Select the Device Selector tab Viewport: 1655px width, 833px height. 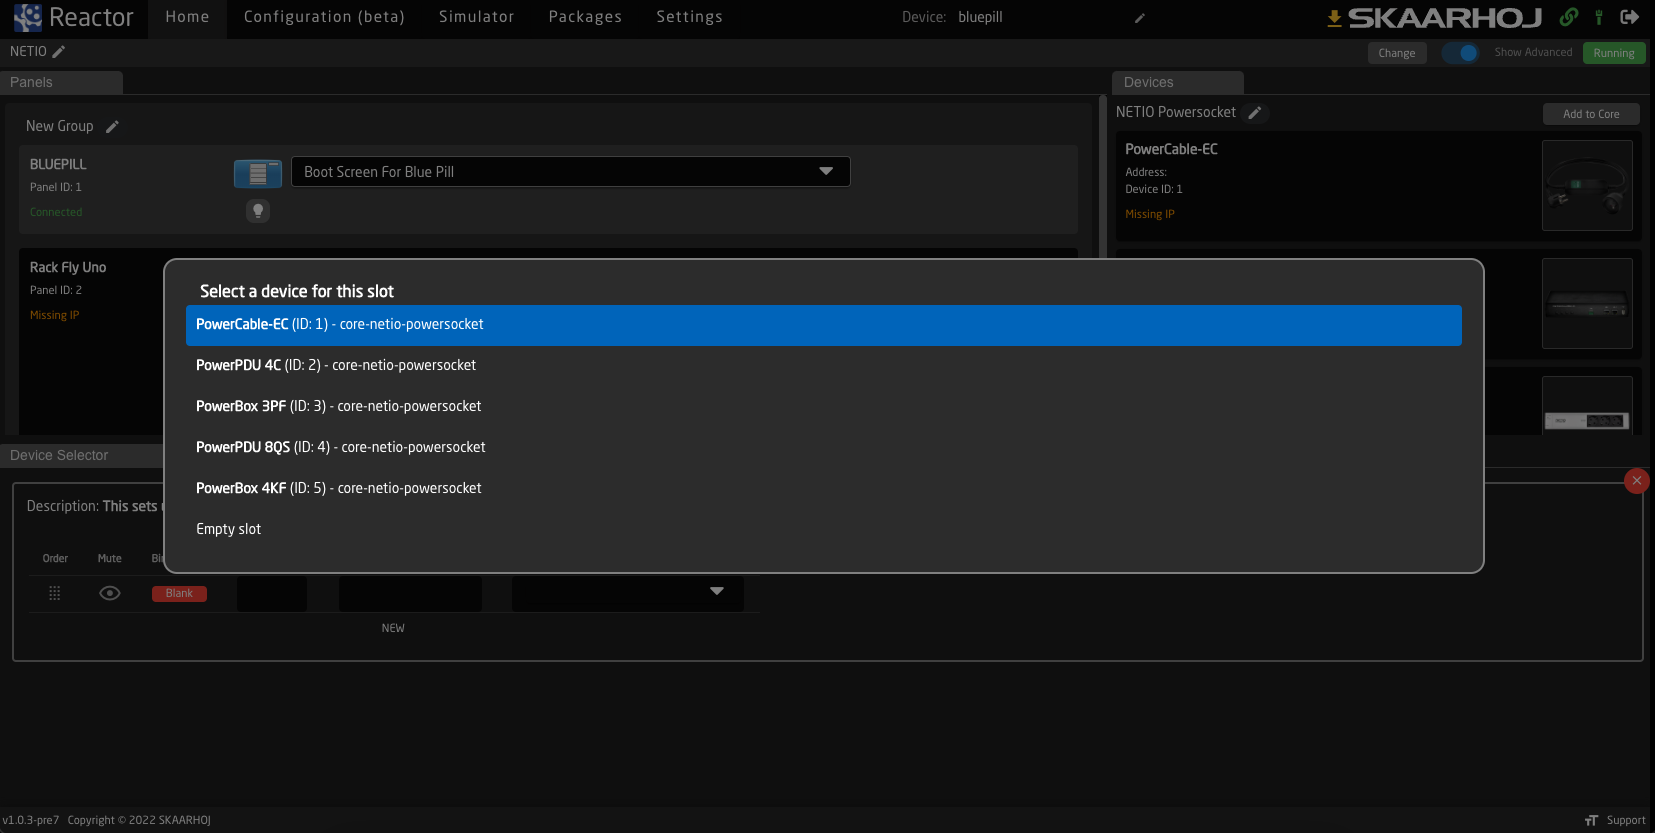[82, 455]
